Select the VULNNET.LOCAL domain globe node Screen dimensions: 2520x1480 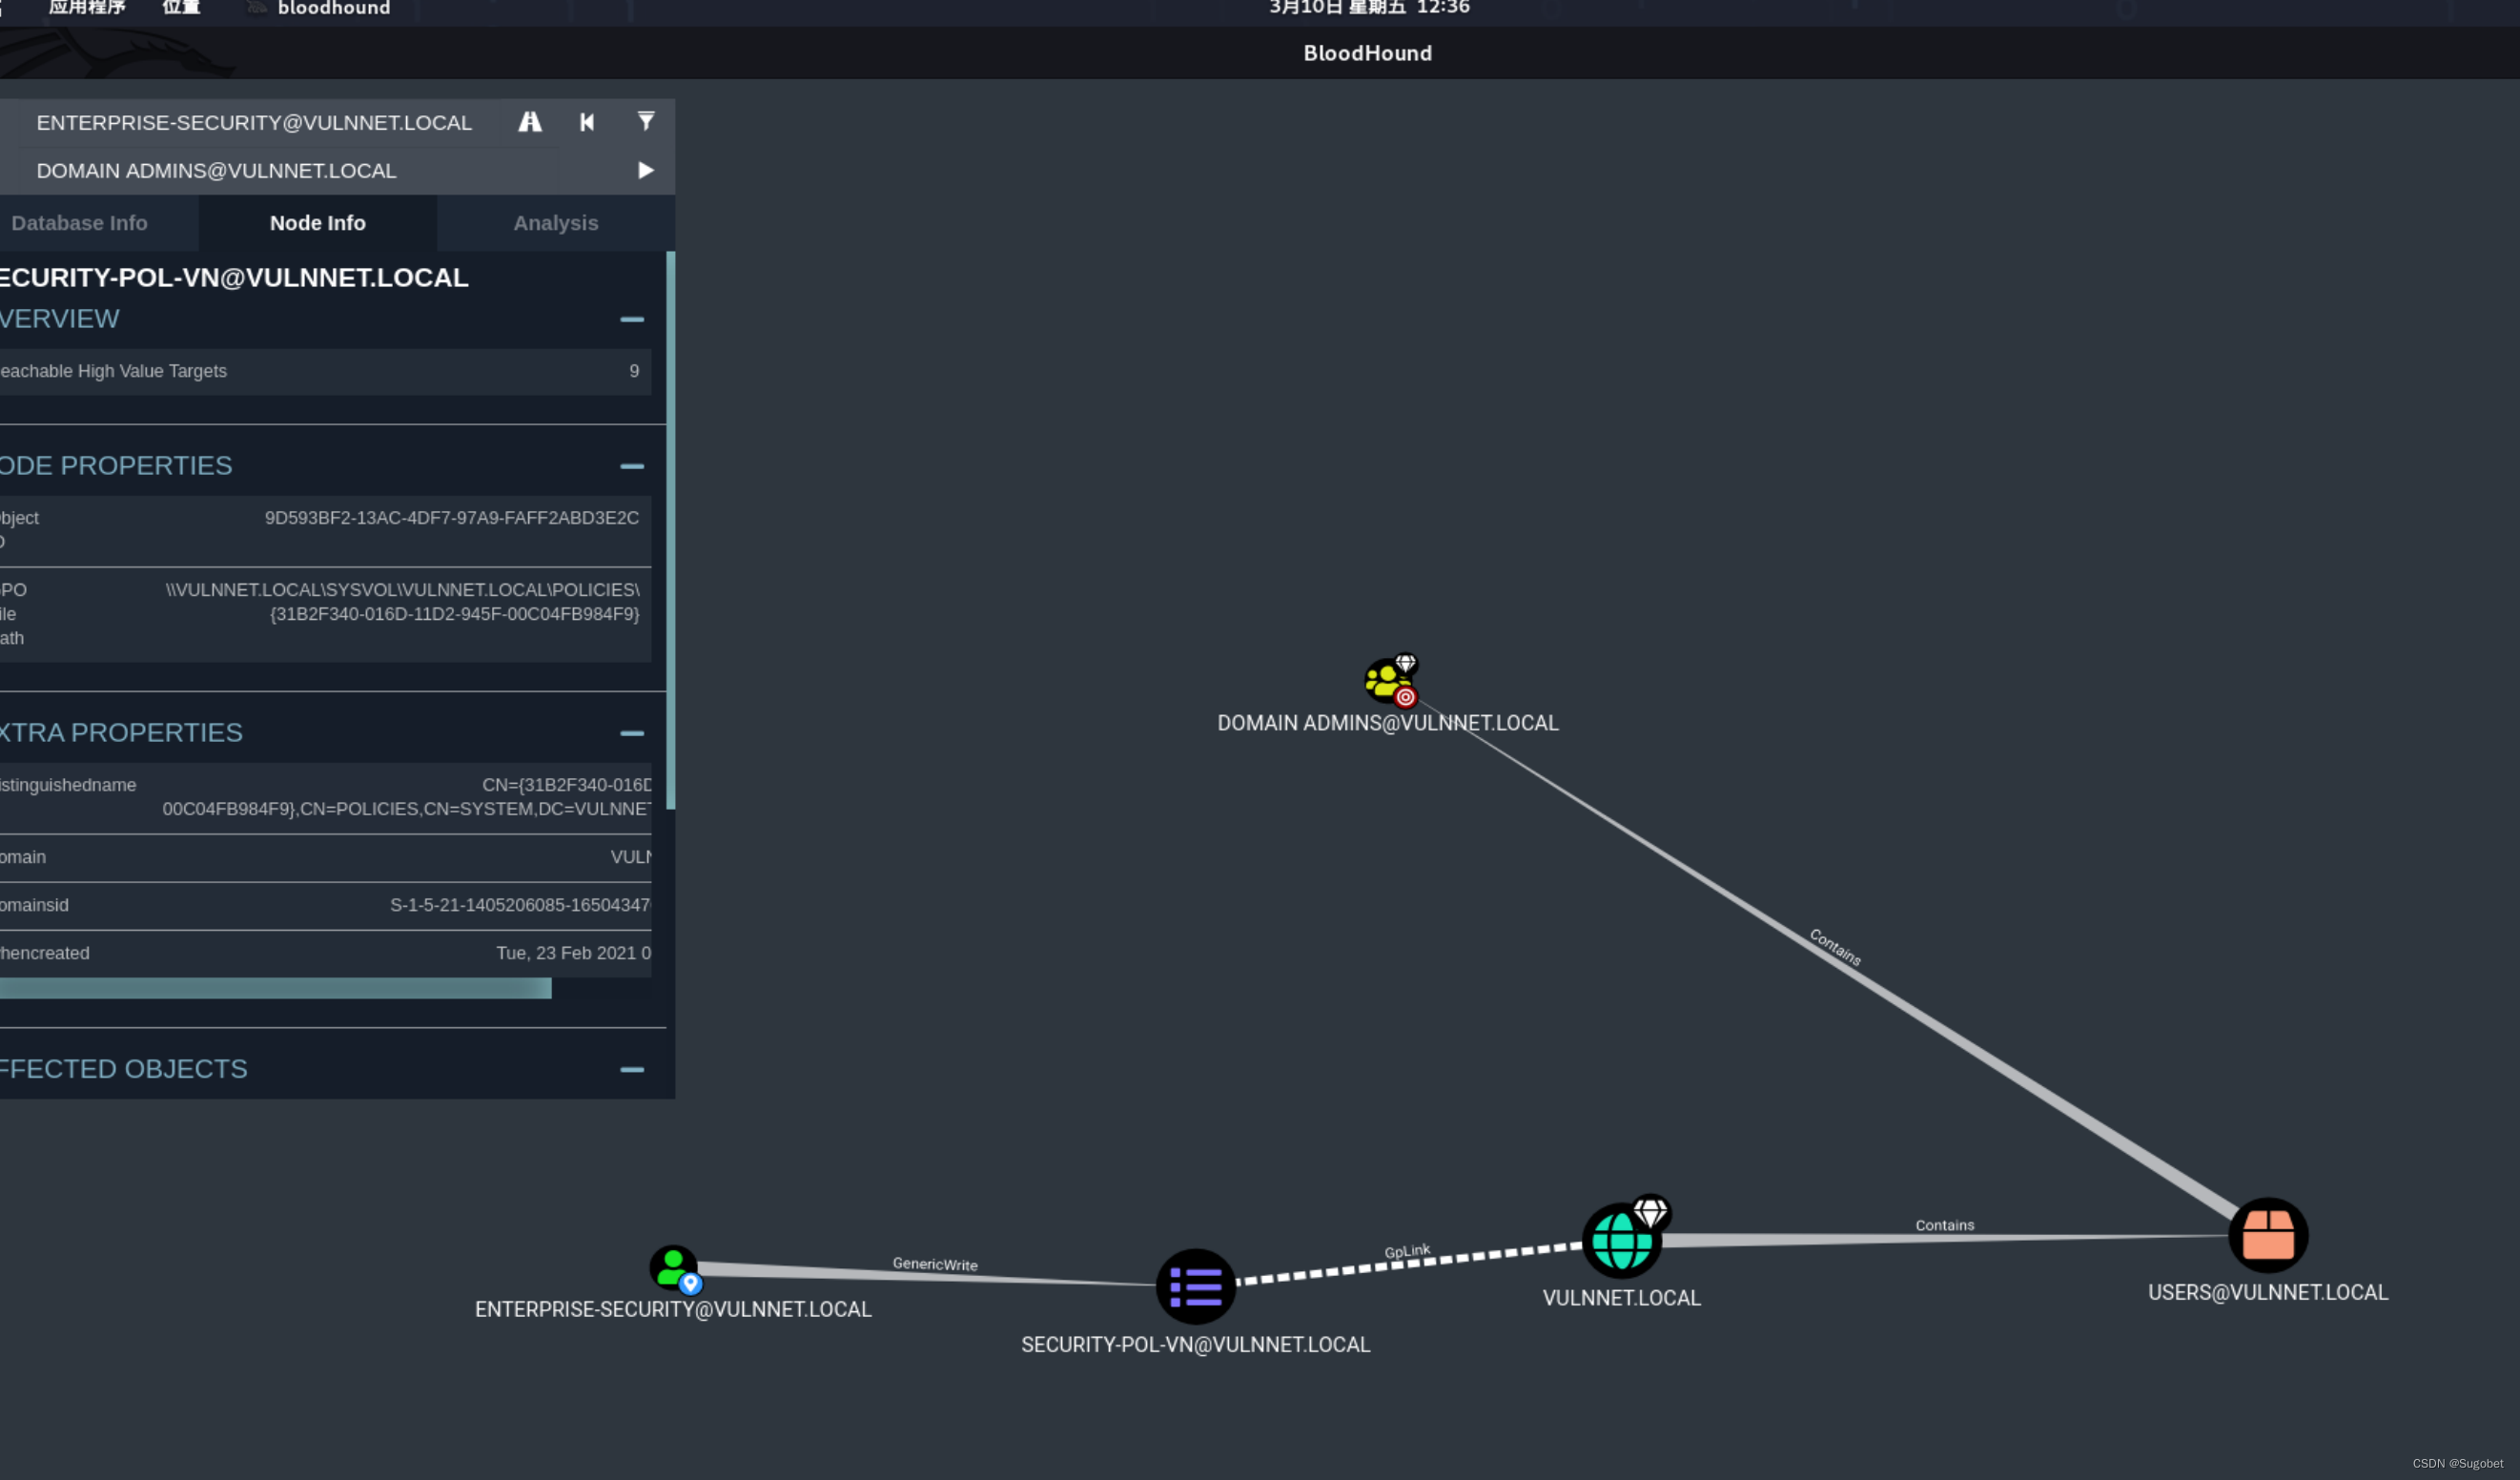click(1622, 1240)
